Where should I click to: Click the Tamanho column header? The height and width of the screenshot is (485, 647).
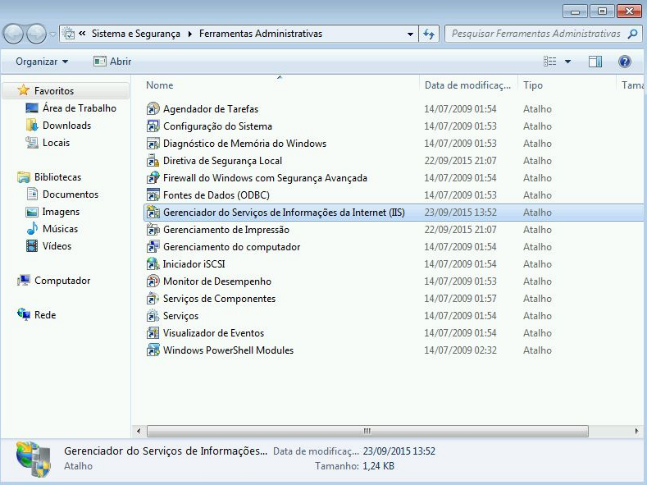[x=632, y=85]
